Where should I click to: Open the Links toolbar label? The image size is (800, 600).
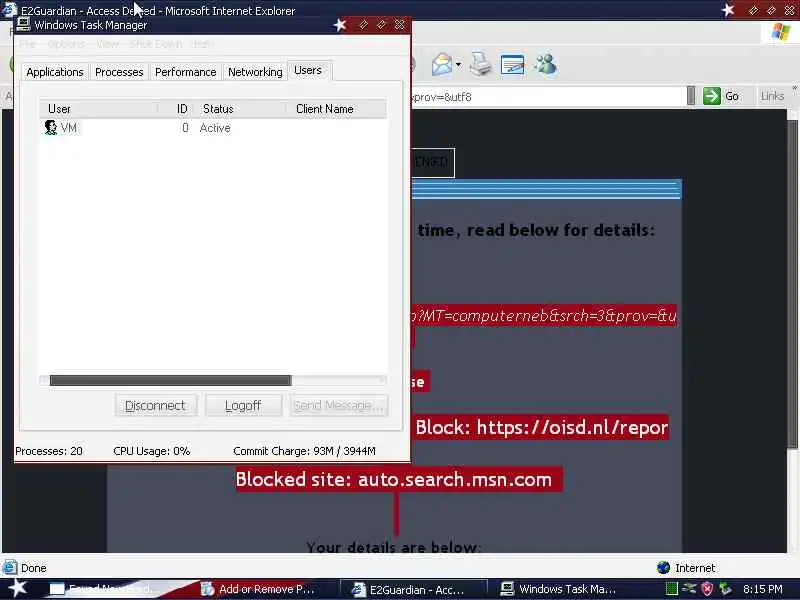point(772,96)
